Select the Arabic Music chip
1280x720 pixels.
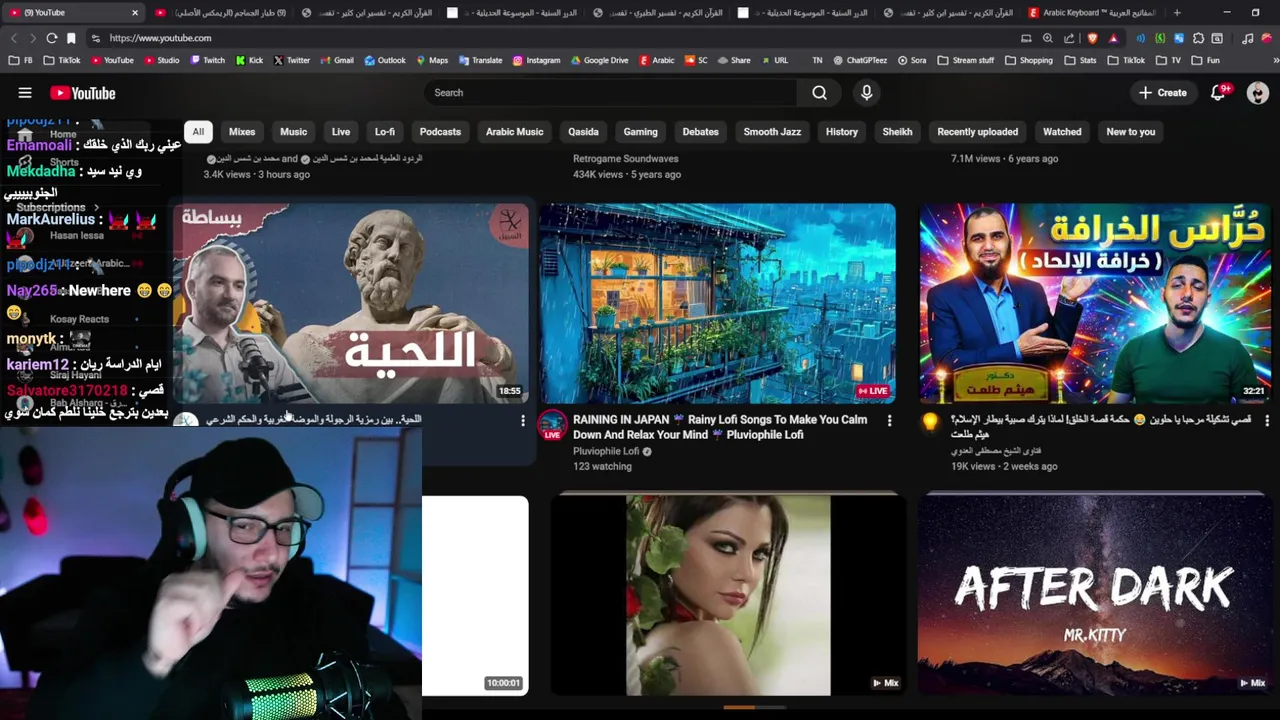(x=515, y=132)
